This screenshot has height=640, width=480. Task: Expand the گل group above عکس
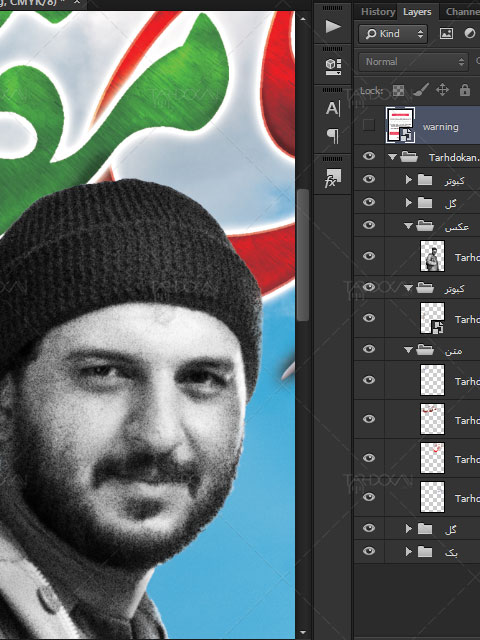click(409, 202)
